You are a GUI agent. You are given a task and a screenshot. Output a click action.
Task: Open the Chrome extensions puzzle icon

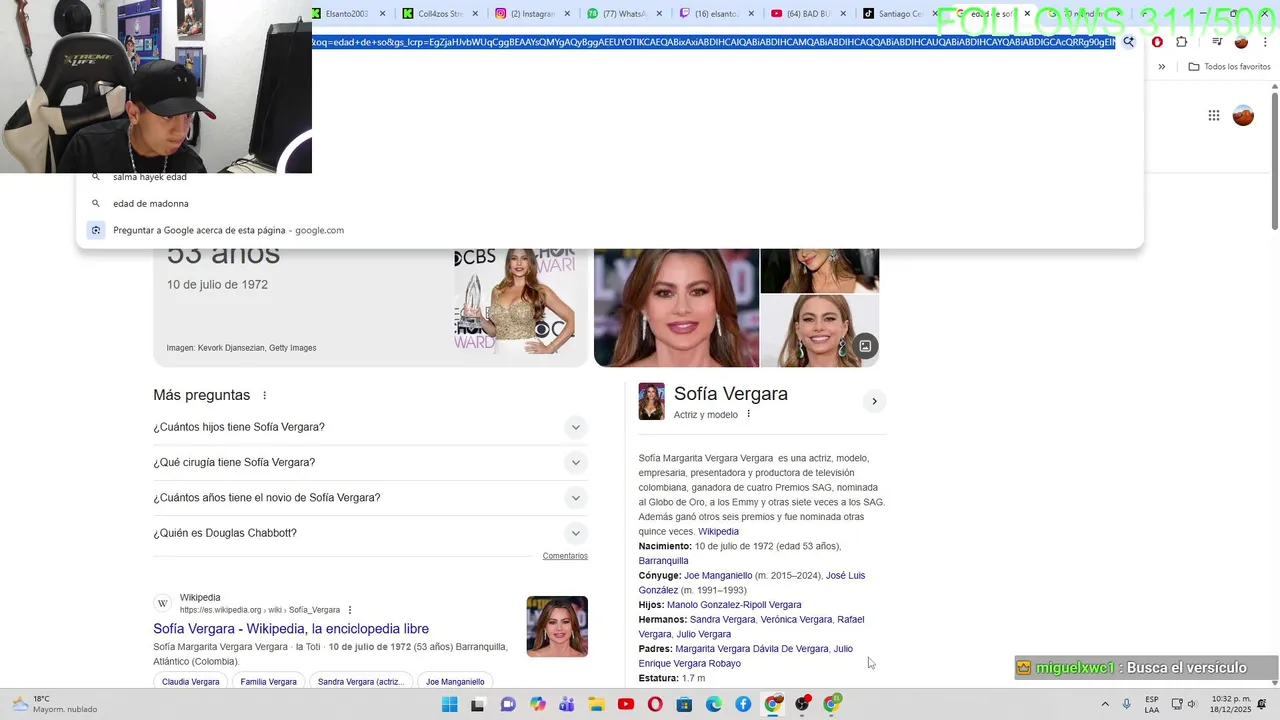point(1182,42)
